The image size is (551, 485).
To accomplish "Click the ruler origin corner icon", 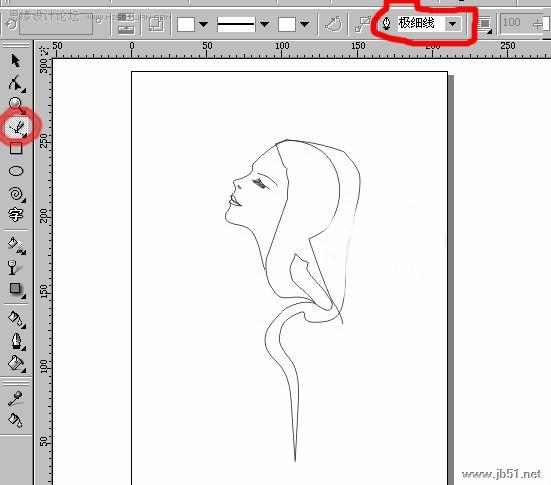I will pos(44,50).
